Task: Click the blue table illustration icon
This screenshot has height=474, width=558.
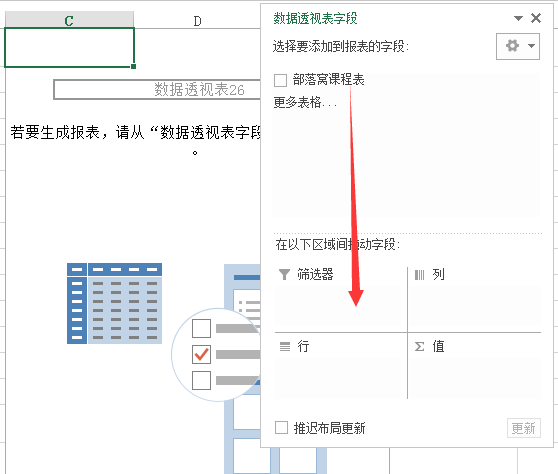Action: pyautogui.click(x=115, y=304)
